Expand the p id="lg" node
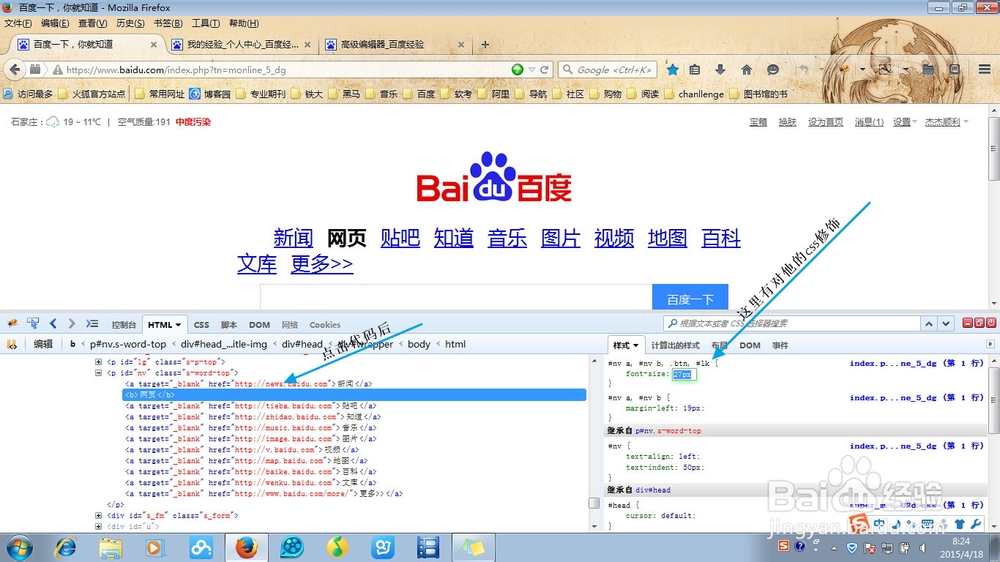 pos(98,362)
